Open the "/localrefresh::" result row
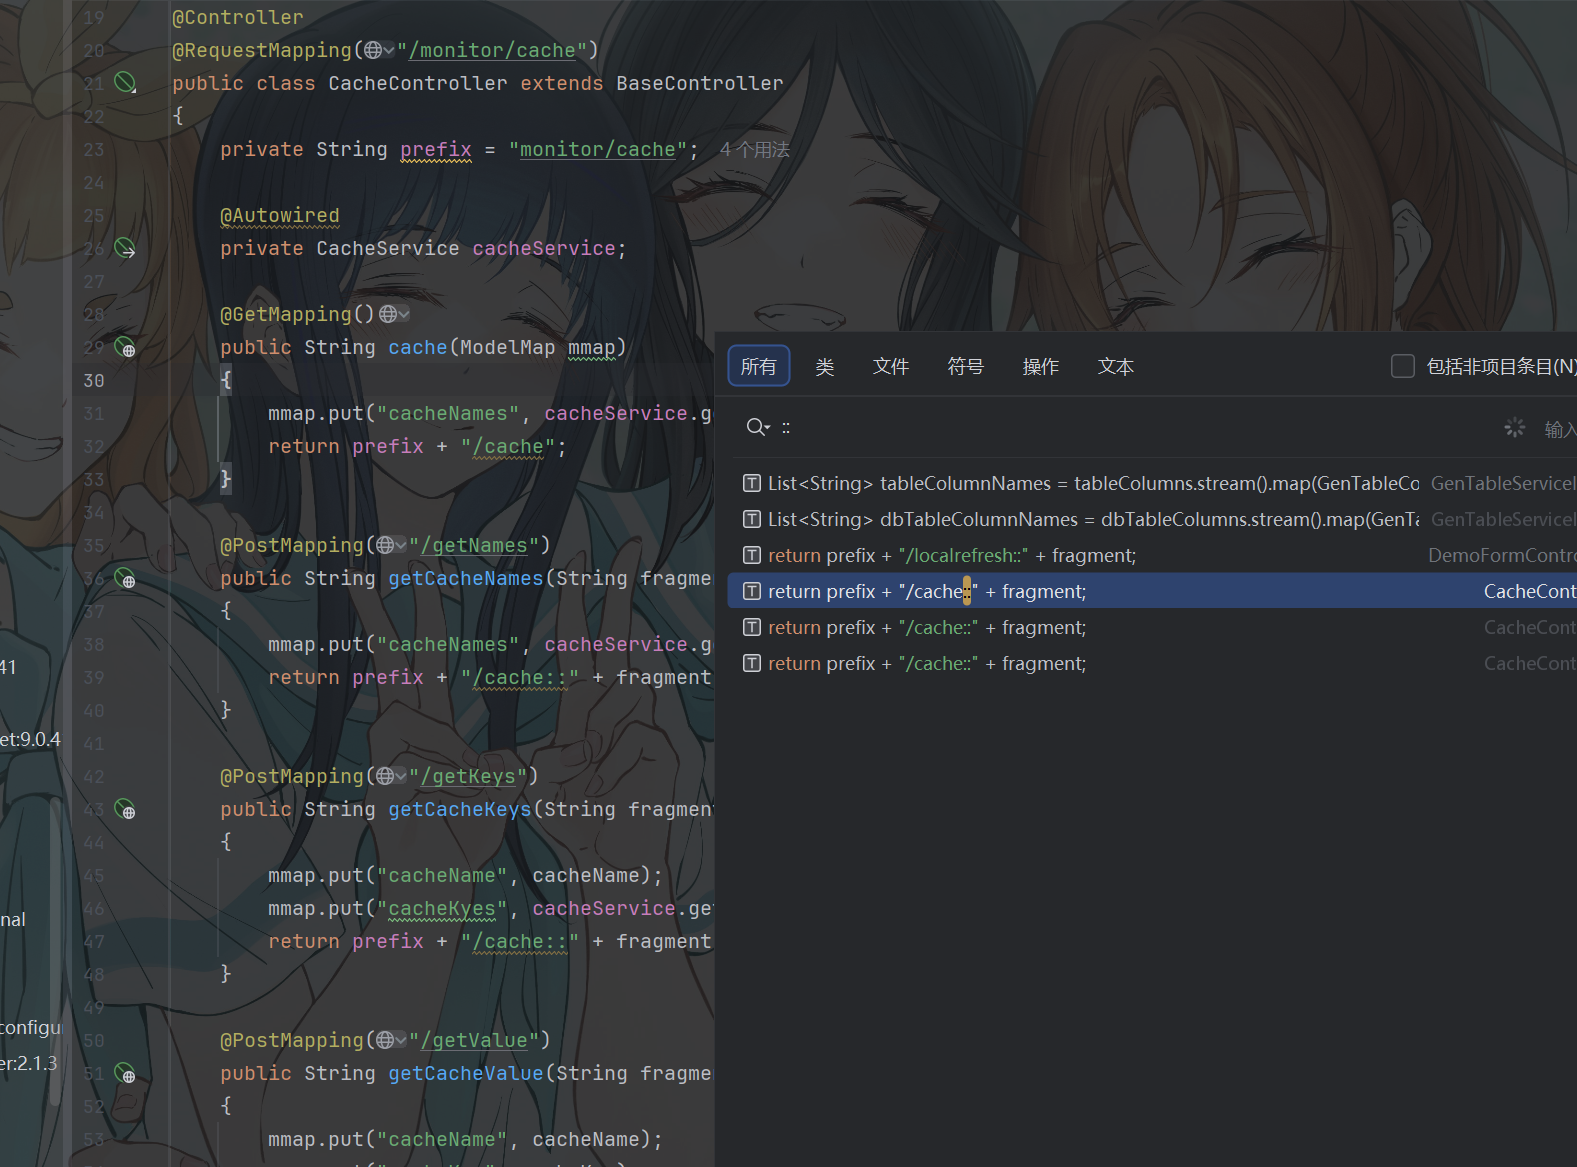 pyautogui.click(x=1152, y=555)
